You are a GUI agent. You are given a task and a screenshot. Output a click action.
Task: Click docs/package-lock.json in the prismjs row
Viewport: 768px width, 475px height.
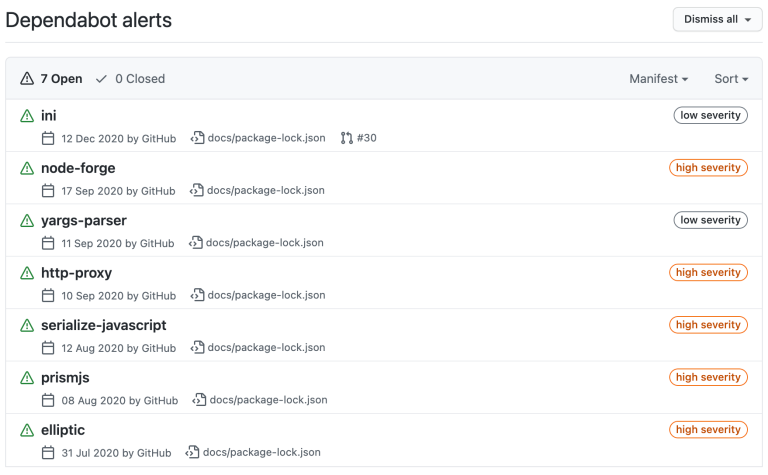(268, 400)
